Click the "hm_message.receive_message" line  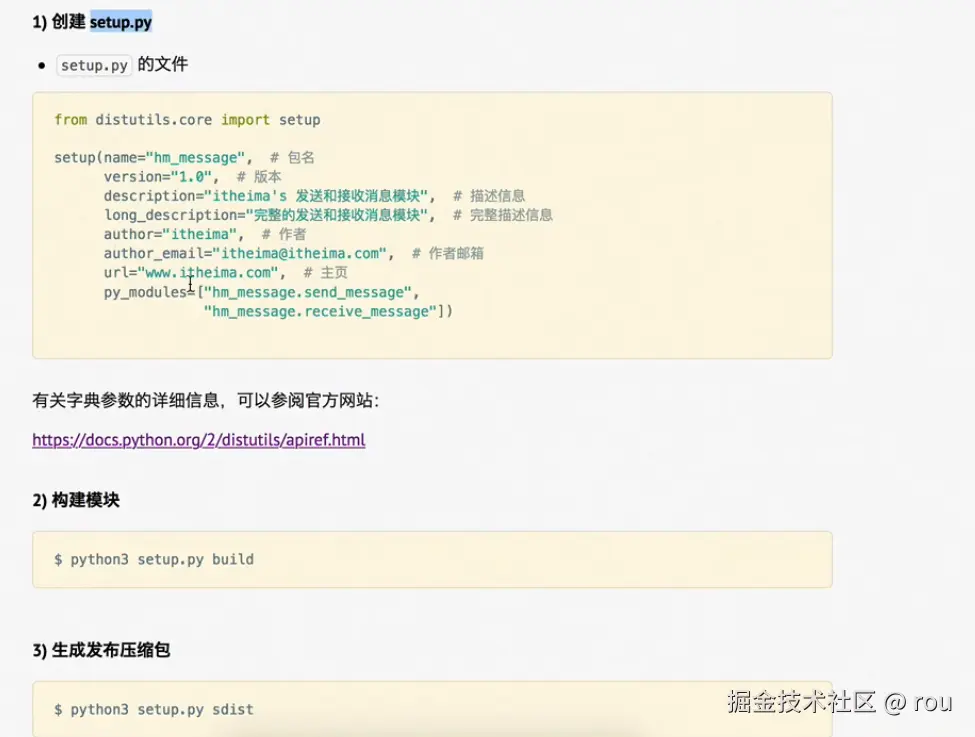click(328, 311)
